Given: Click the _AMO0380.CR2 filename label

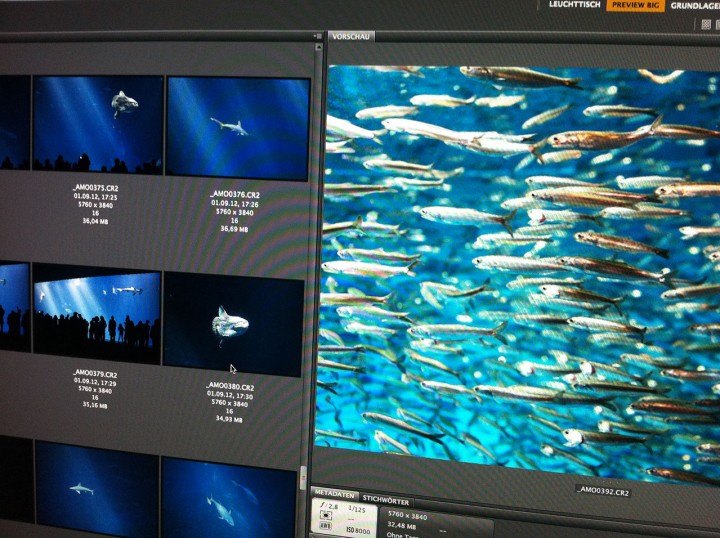Looking at the screenshot, I should (x=231, y=386).
